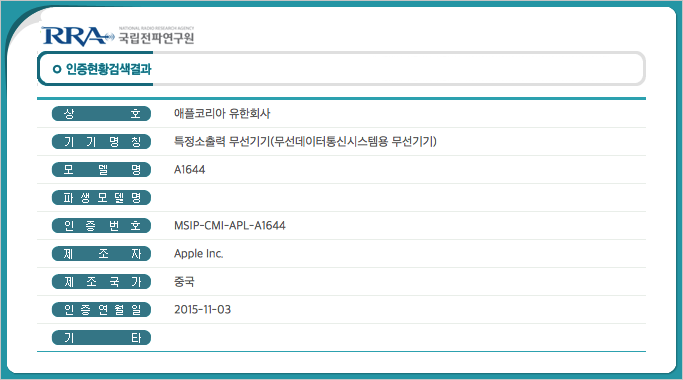
Task: Click the 상호 label pill
Action: [101, 114]
